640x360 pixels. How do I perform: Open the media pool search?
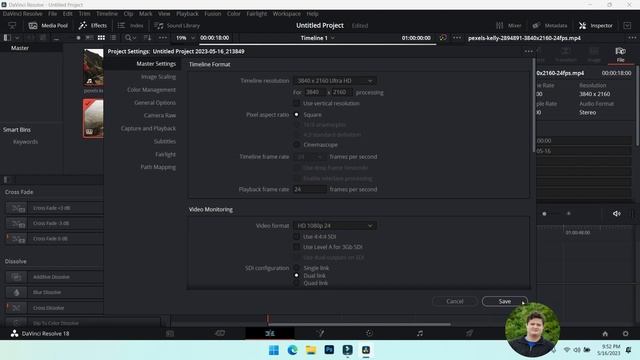[131, 38]
